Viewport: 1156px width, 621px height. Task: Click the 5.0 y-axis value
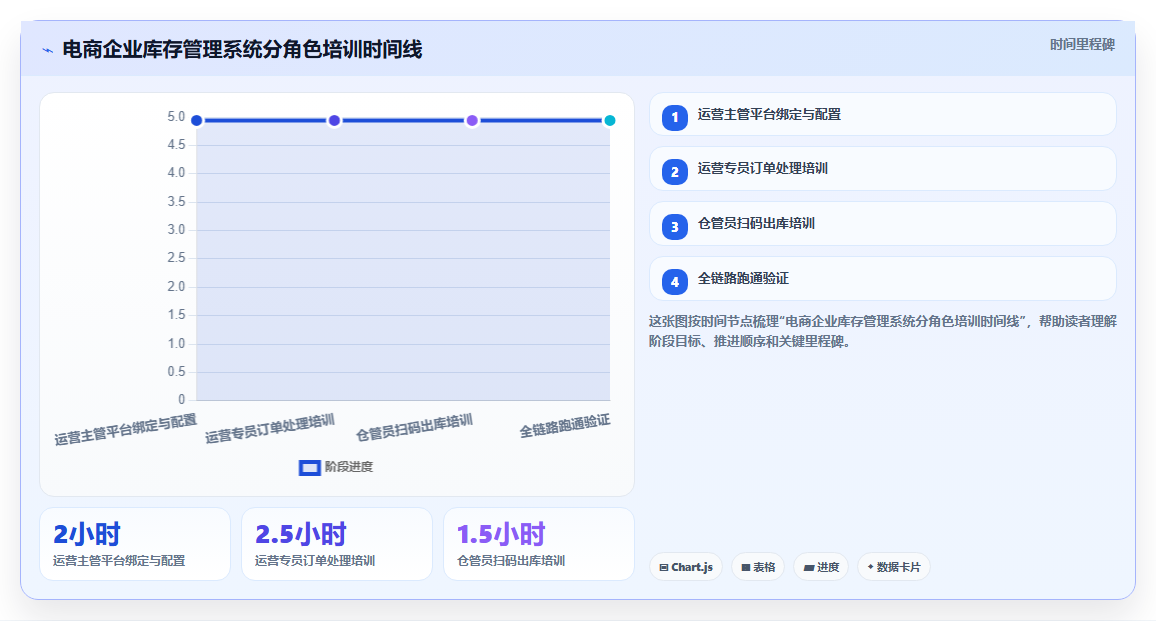point(176,117)
